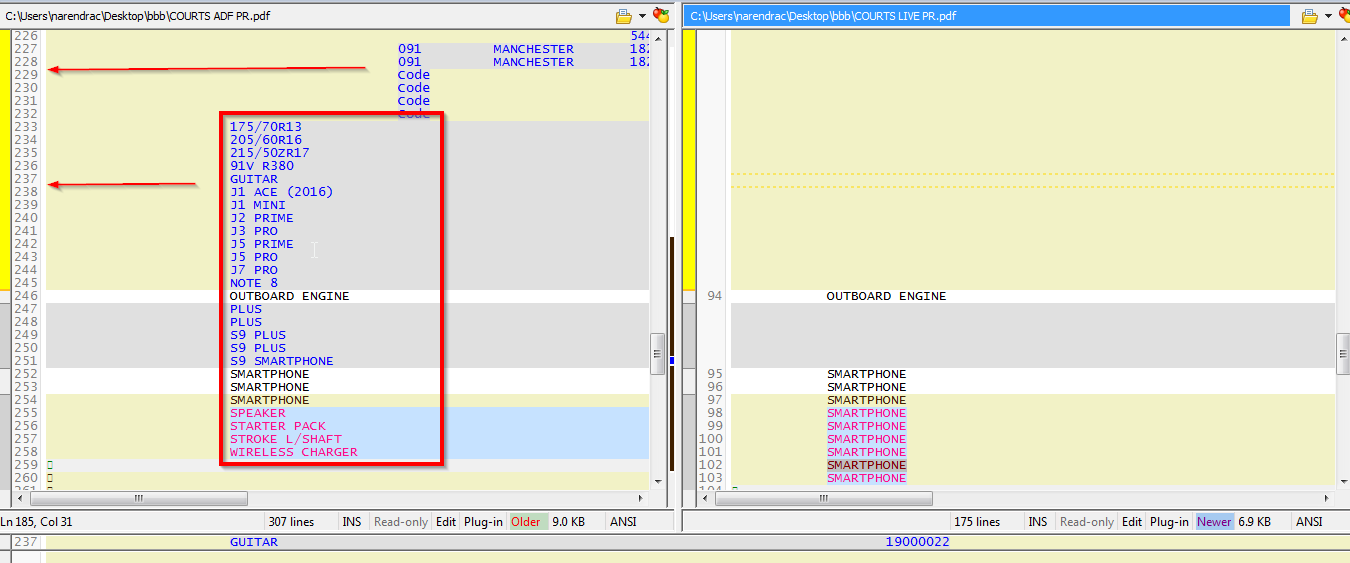
Task: Select 'STARTER PACK' on line 256
Action: point(278,426)
